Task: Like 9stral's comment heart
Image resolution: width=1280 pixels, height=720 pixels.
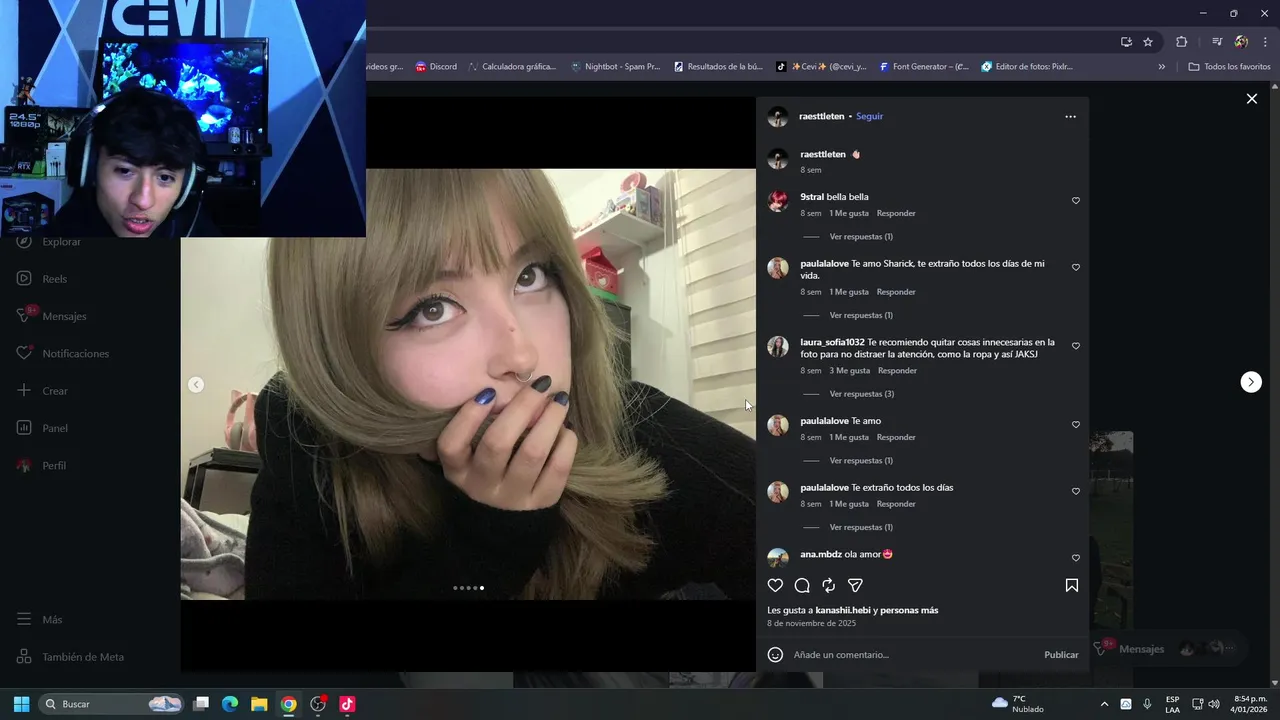Action: [x=1076, y=201]
